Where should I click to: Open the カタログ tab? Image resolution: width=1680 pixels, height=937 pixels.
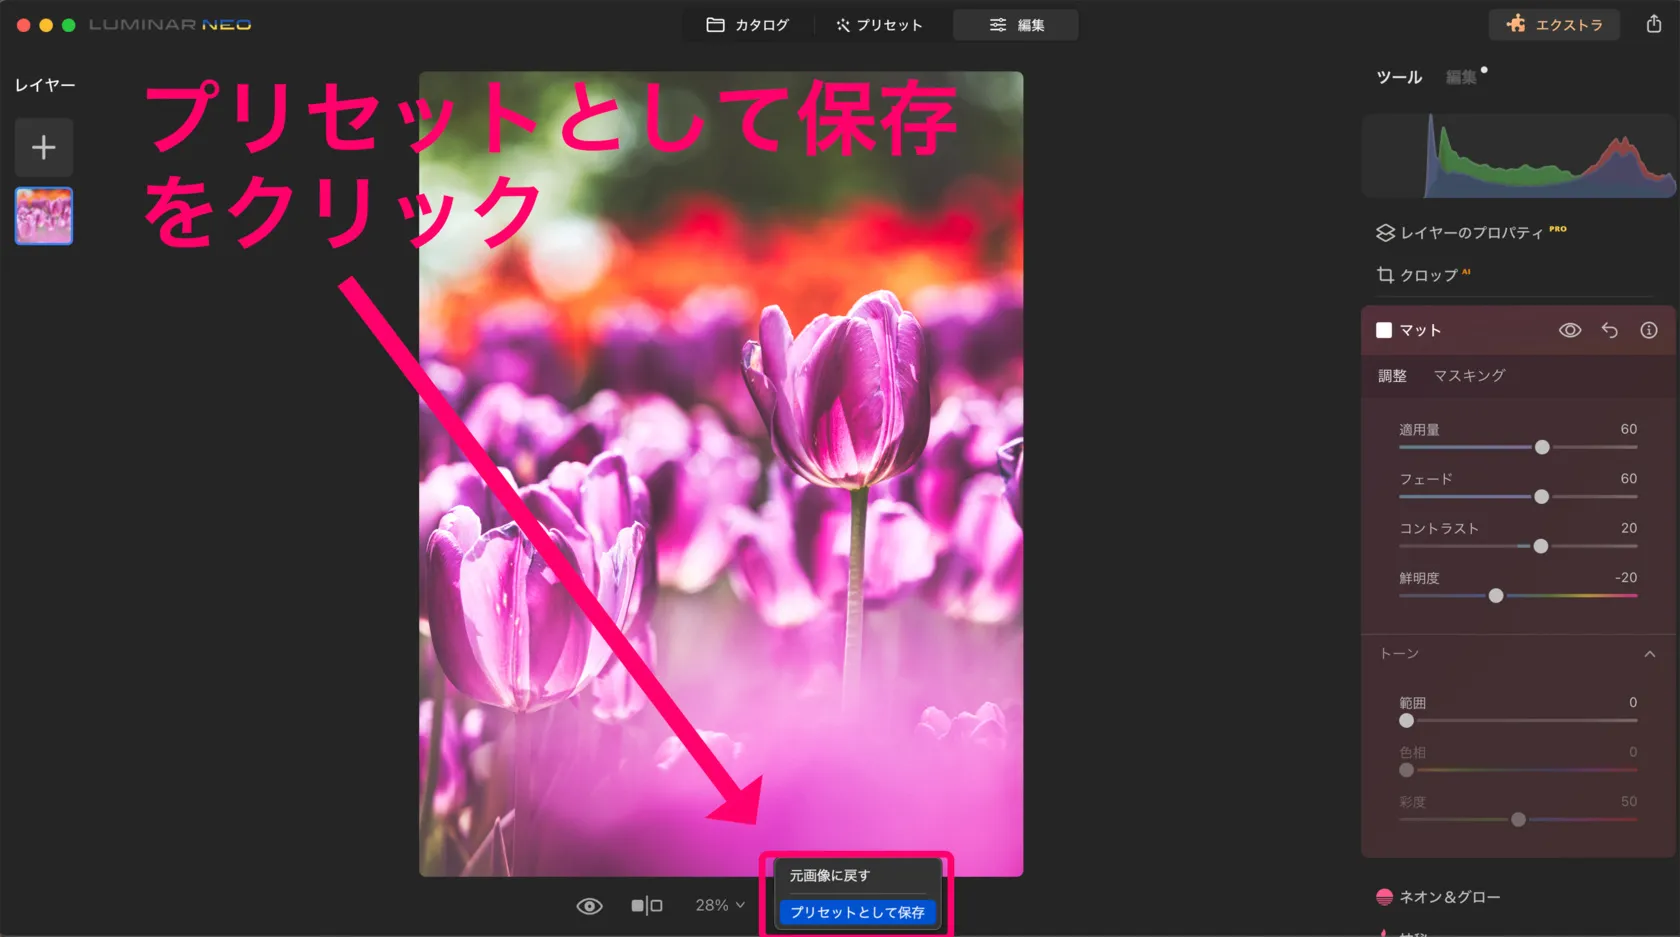coord(748,25)
